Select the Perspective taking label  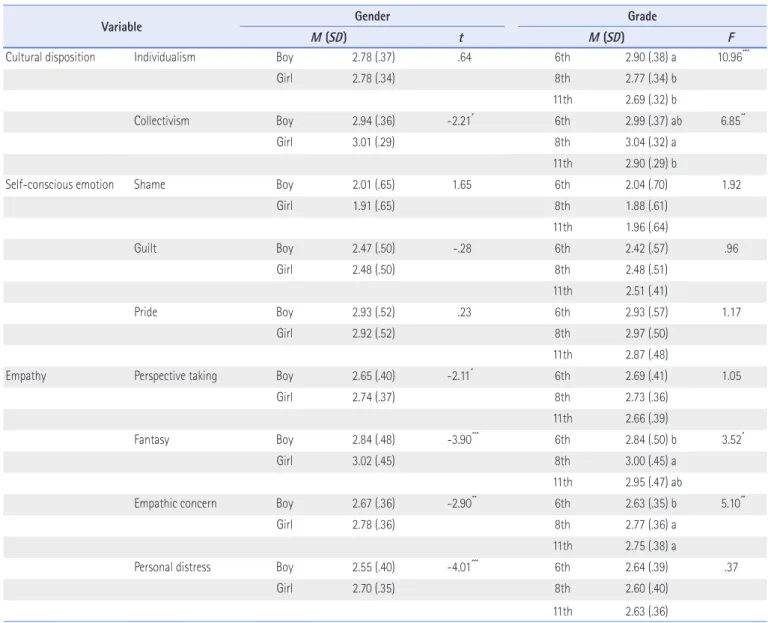pyautogui.click(x=175, y=376)
